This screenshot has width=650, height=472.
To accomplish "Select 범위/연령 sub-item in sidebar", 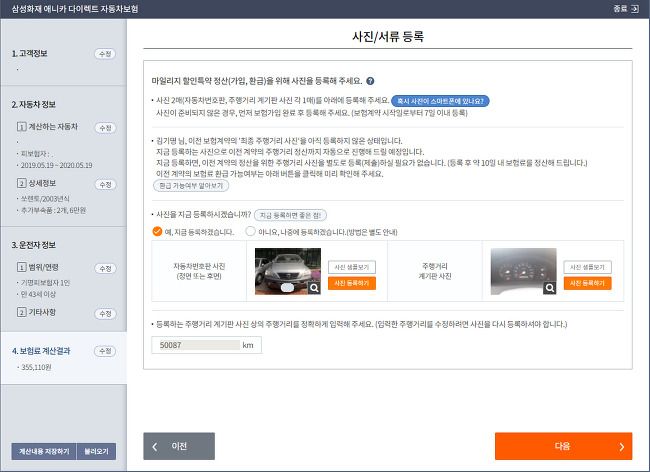I will (x=38, y=267).
